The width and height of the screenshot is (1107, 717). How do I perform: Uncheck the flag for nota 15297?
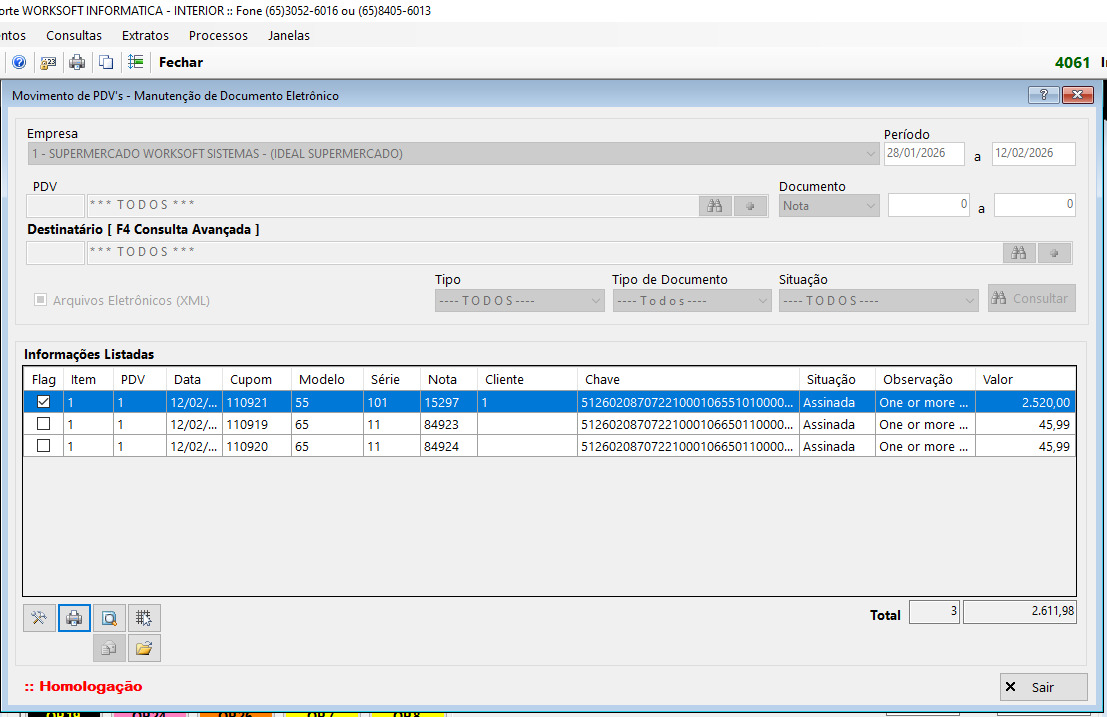click(x=43, y=402)
